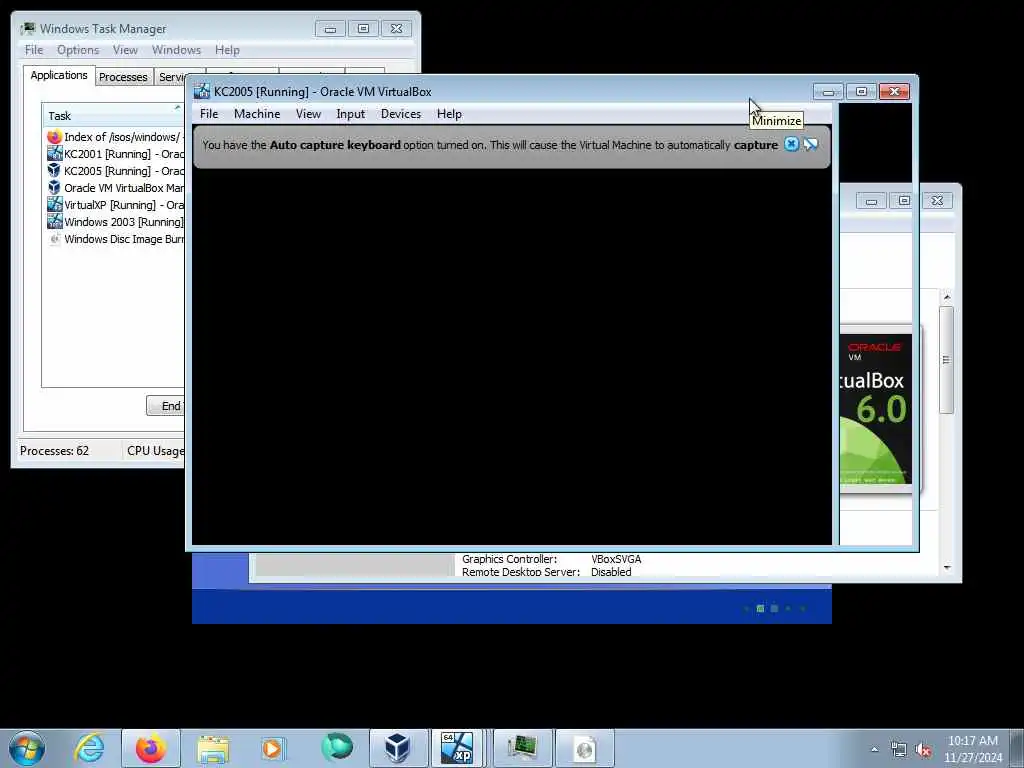This screenshot has width=1024, height=768.
Task: Select 'Windows Disc Image Burner' task row
Action: coord(115,239)
